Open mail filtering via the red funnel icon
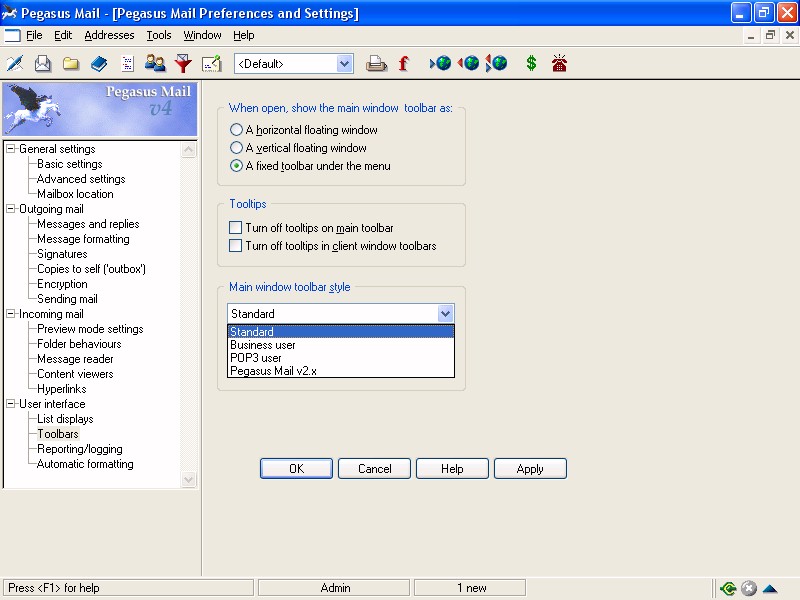800x600 pixels. click(183, 63)
